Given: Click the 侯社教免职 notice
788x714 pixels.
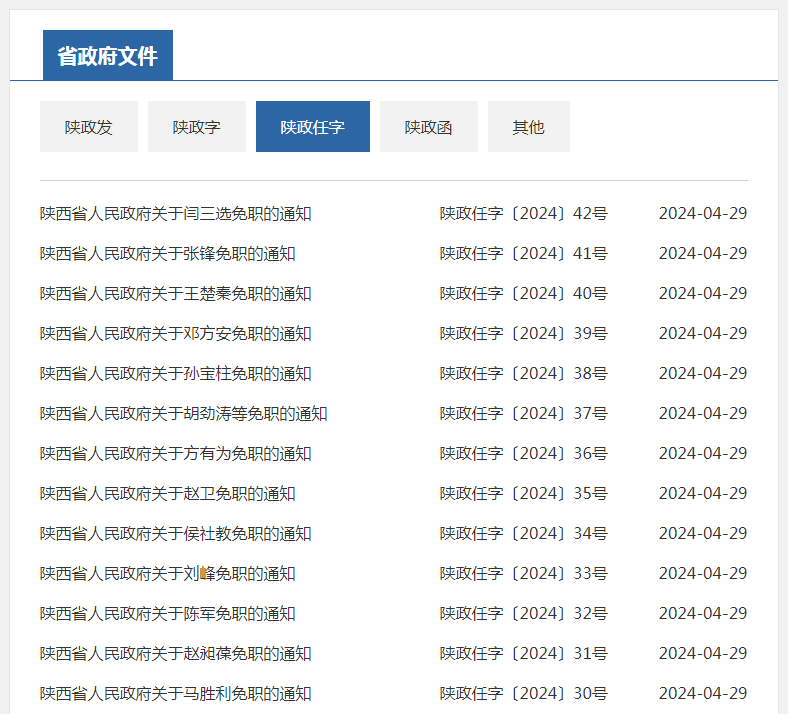Looking at the screenshot, I should [x=175, y=534].
